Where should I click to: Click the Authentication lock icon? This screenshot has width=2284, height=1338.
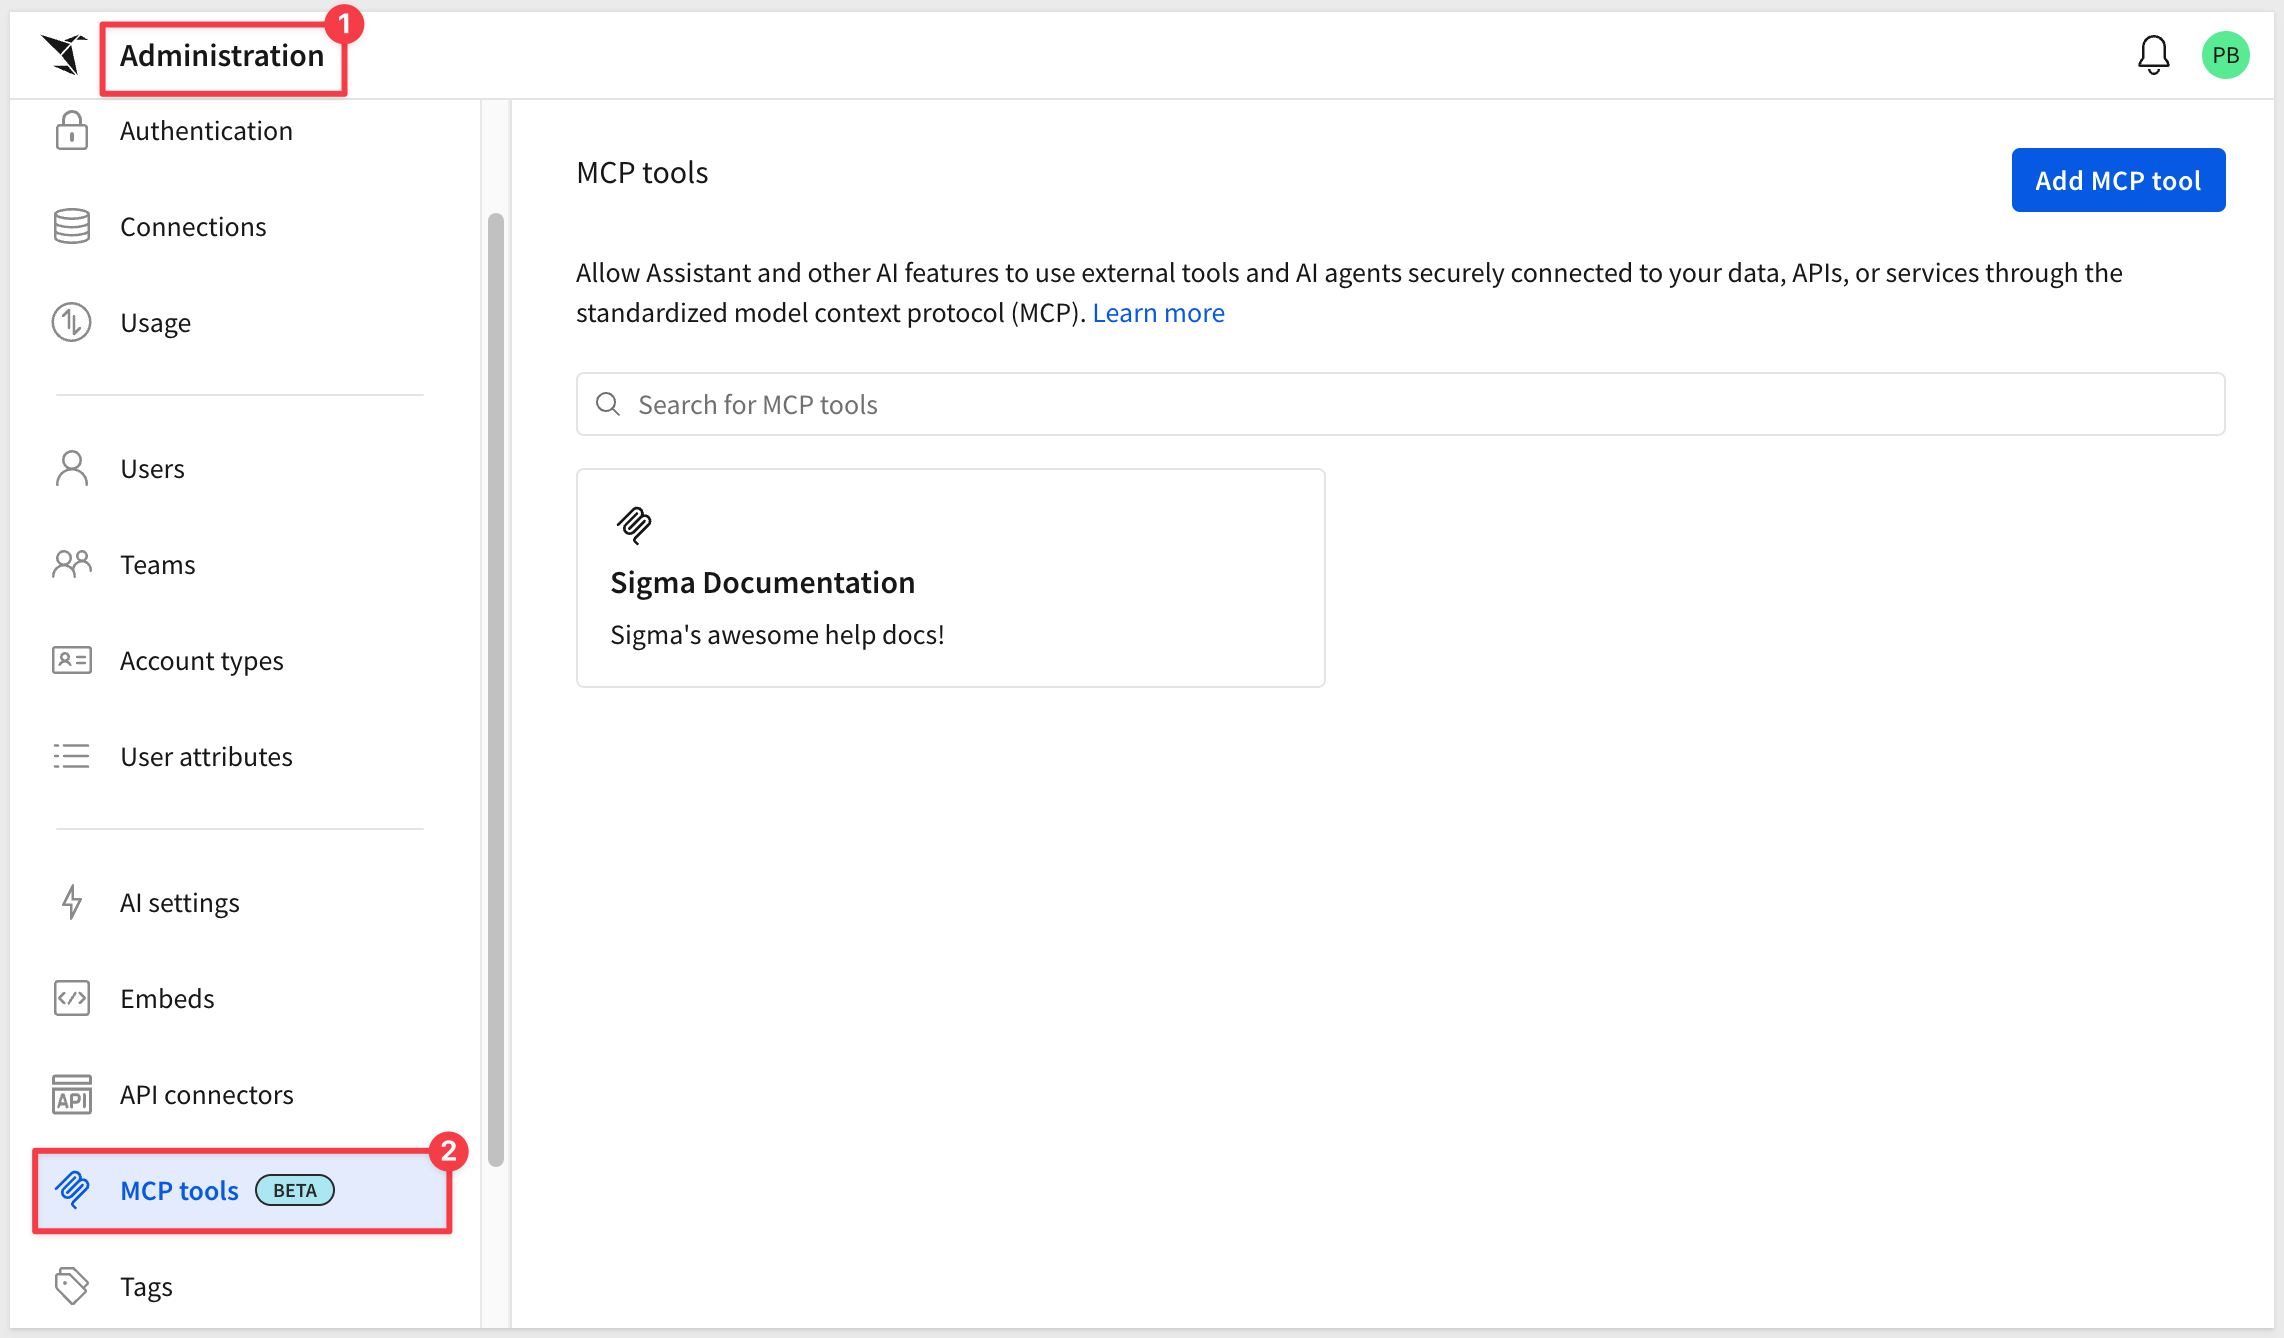click(x=72, y=131)
